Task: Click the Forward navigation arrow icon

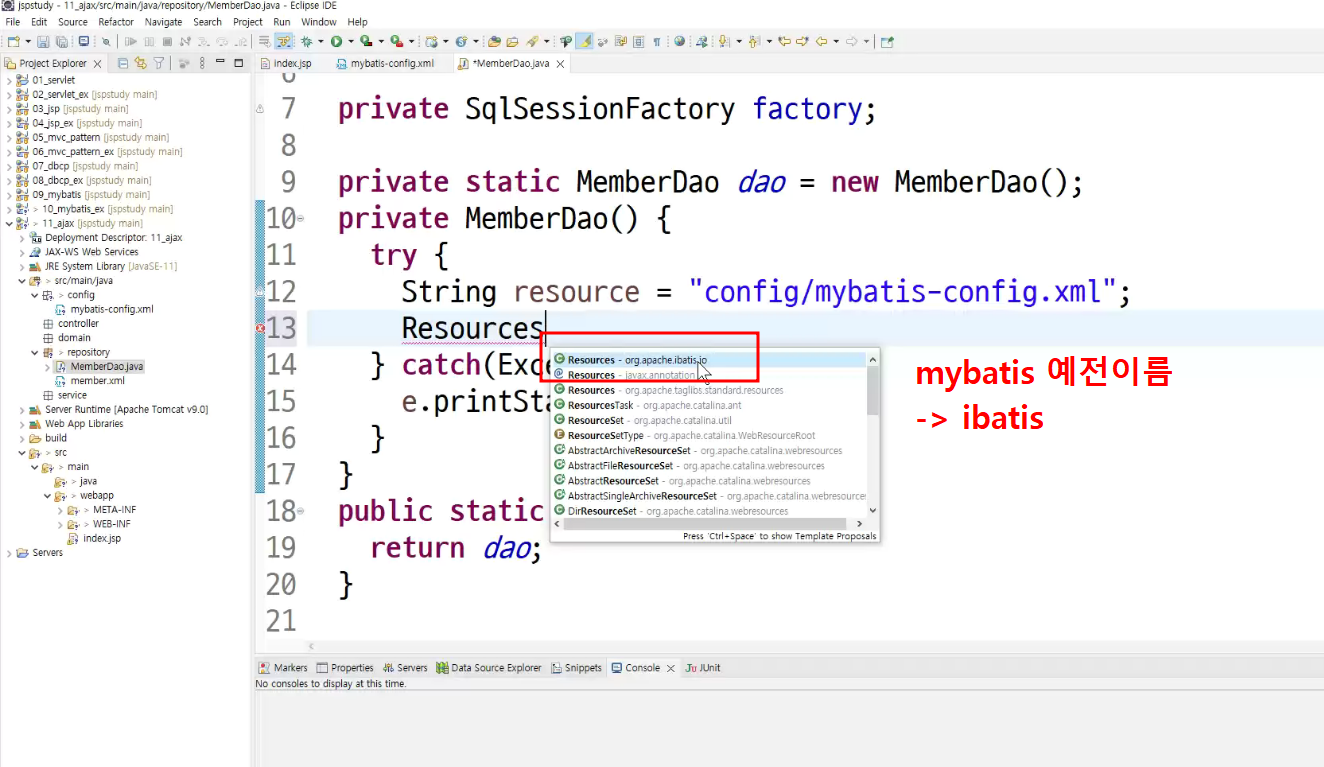Action: (852, 41)
